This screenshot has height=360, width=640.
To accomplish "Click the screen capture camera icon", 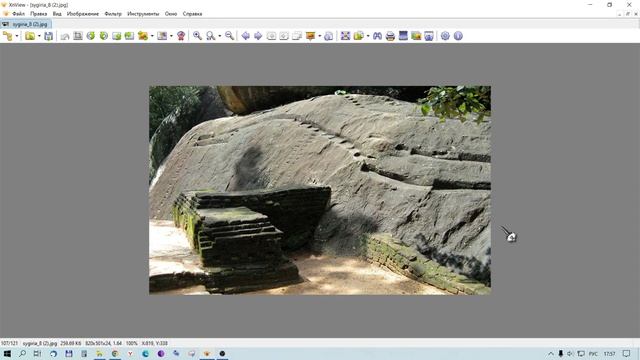I will [x=429, y=36].
